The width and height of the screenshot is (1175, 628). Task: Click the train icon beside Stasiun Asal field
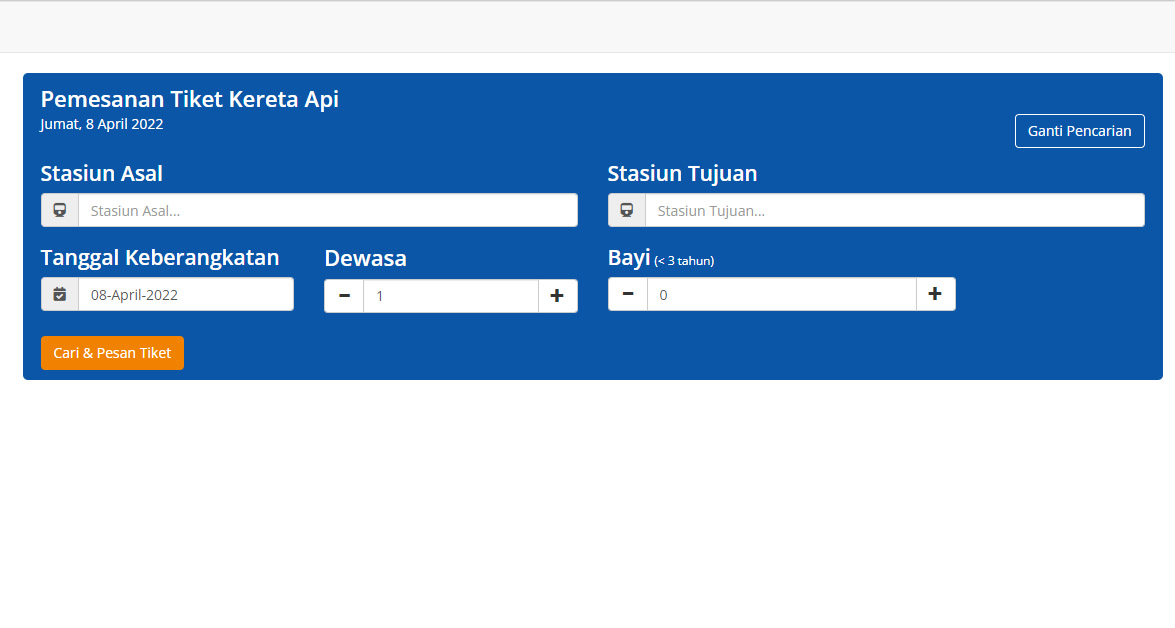click(x=60, y=210)
